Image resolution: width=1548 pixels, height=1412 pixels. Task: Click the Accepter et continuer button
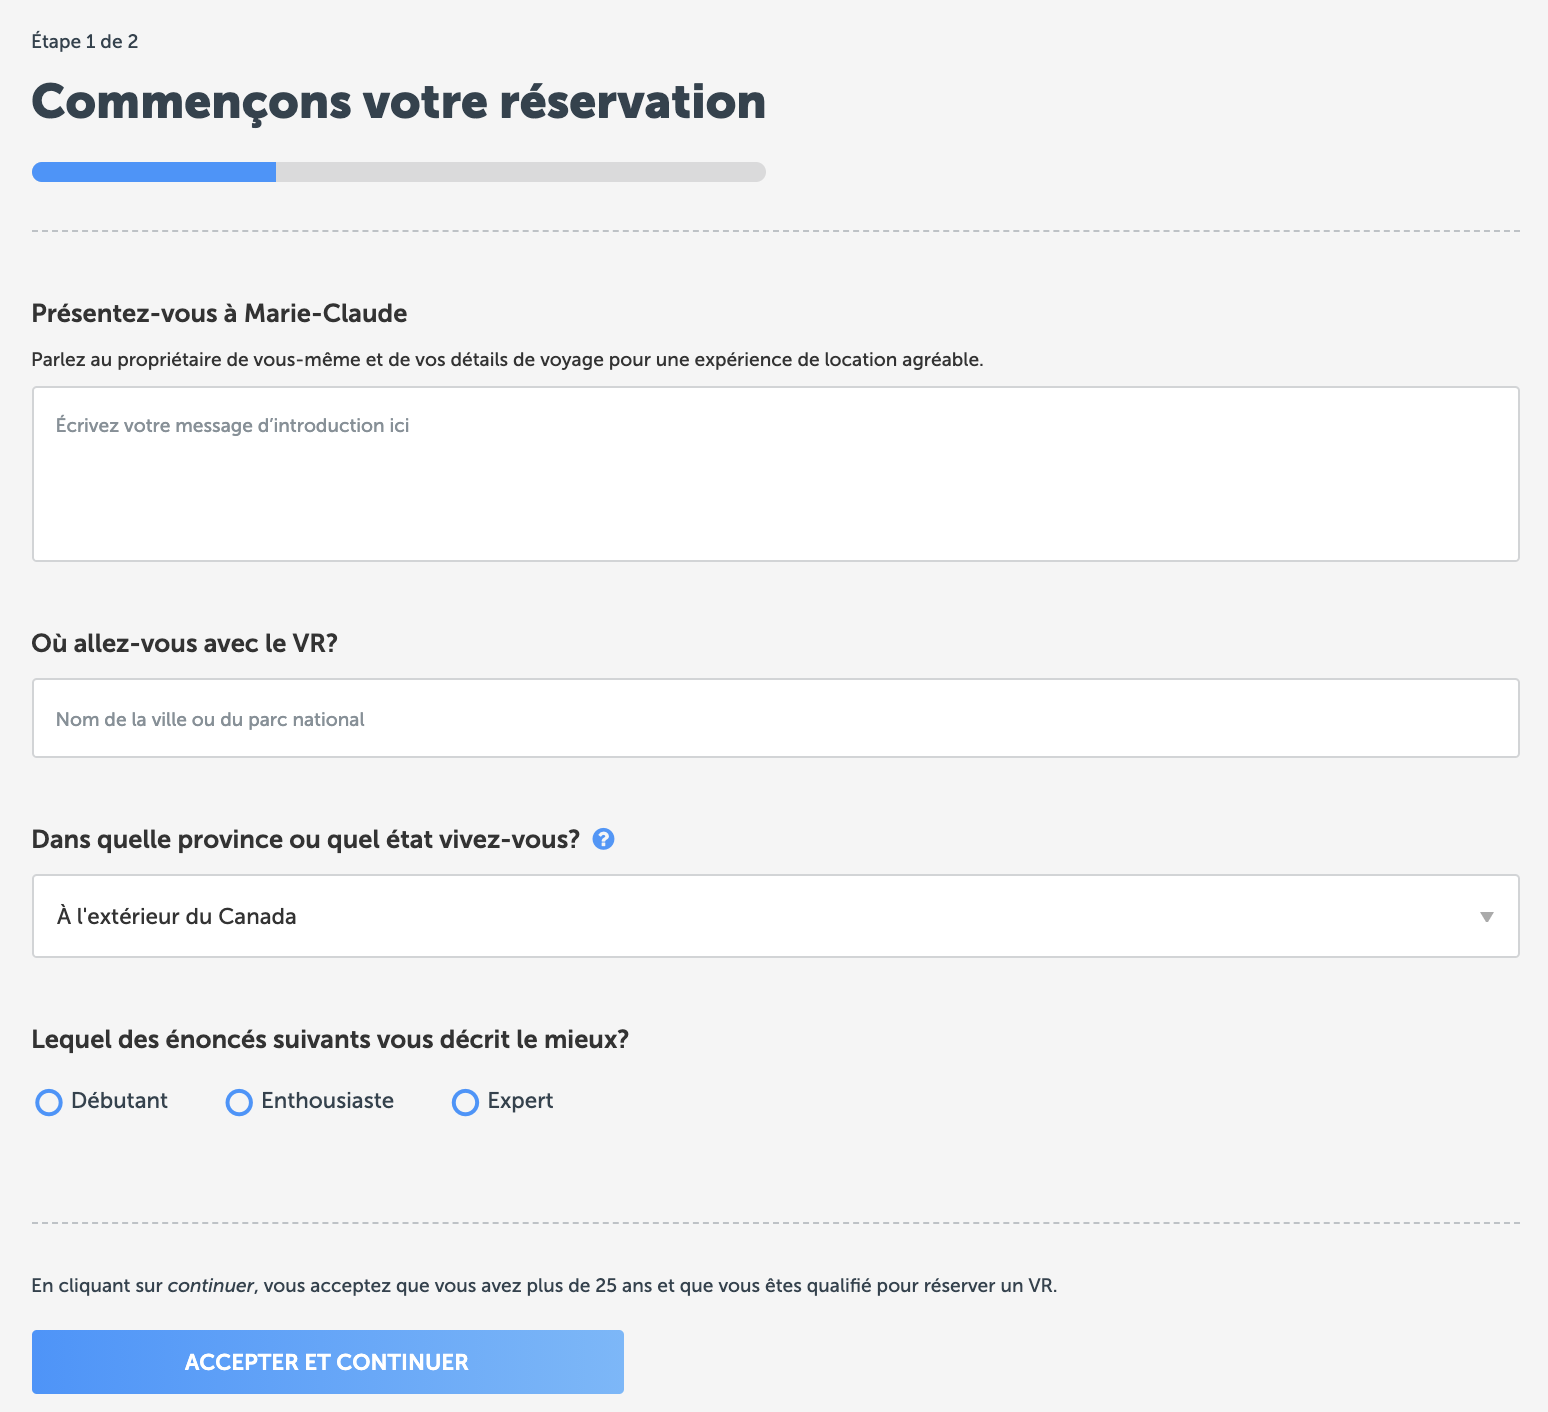coord(328,1362)
